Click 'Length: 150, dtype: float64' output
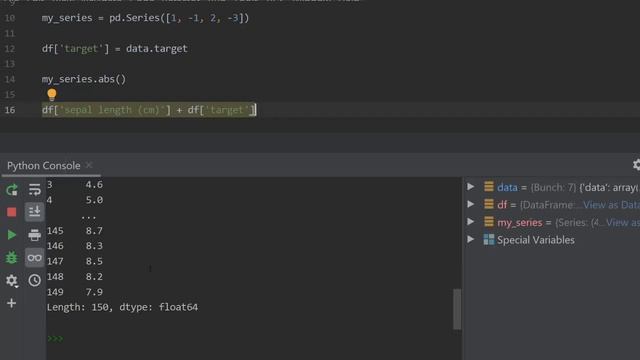 122,307
